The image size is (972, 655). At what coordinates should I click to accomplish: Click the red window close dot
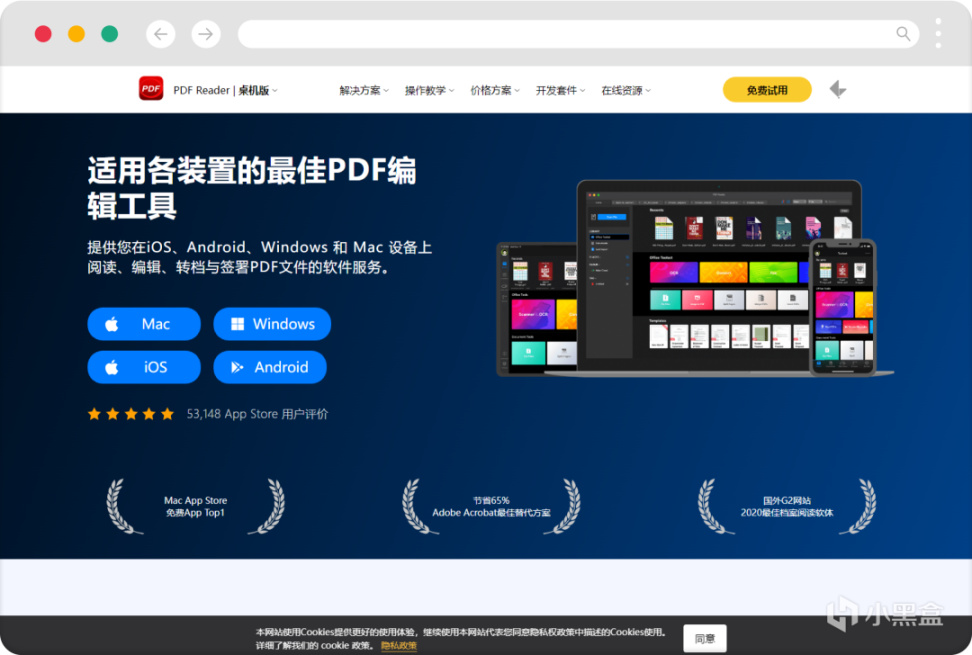43,33
